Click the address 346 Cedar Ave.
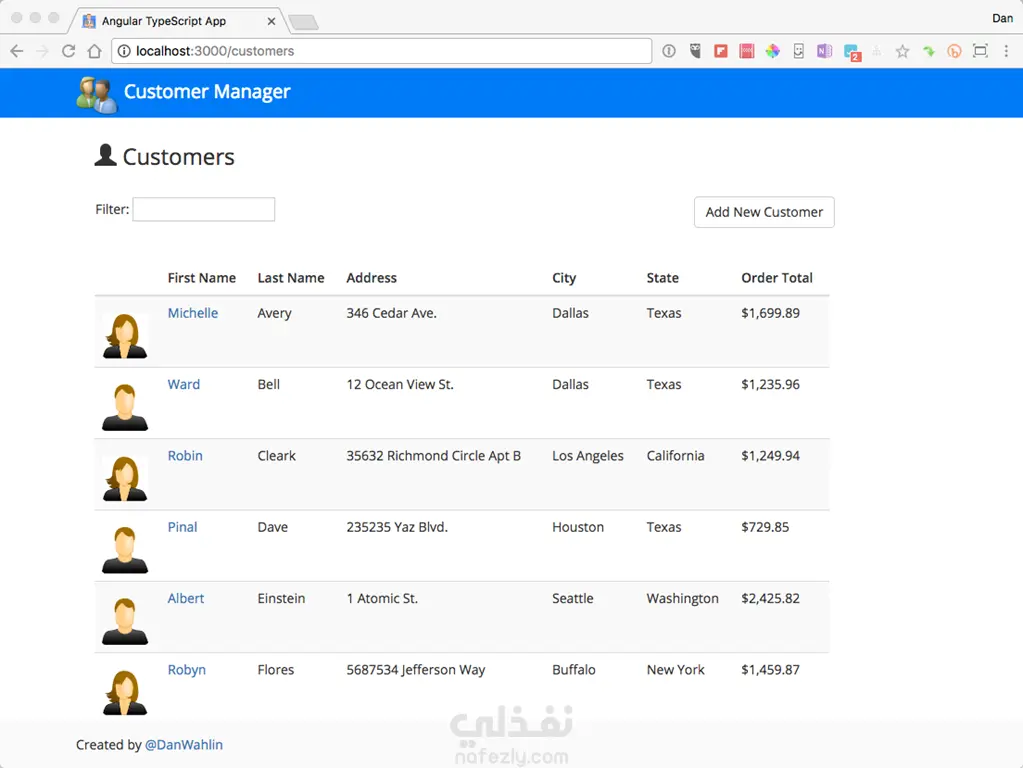Viewport: 1023px width, 768px height. [x=391, y=313]
